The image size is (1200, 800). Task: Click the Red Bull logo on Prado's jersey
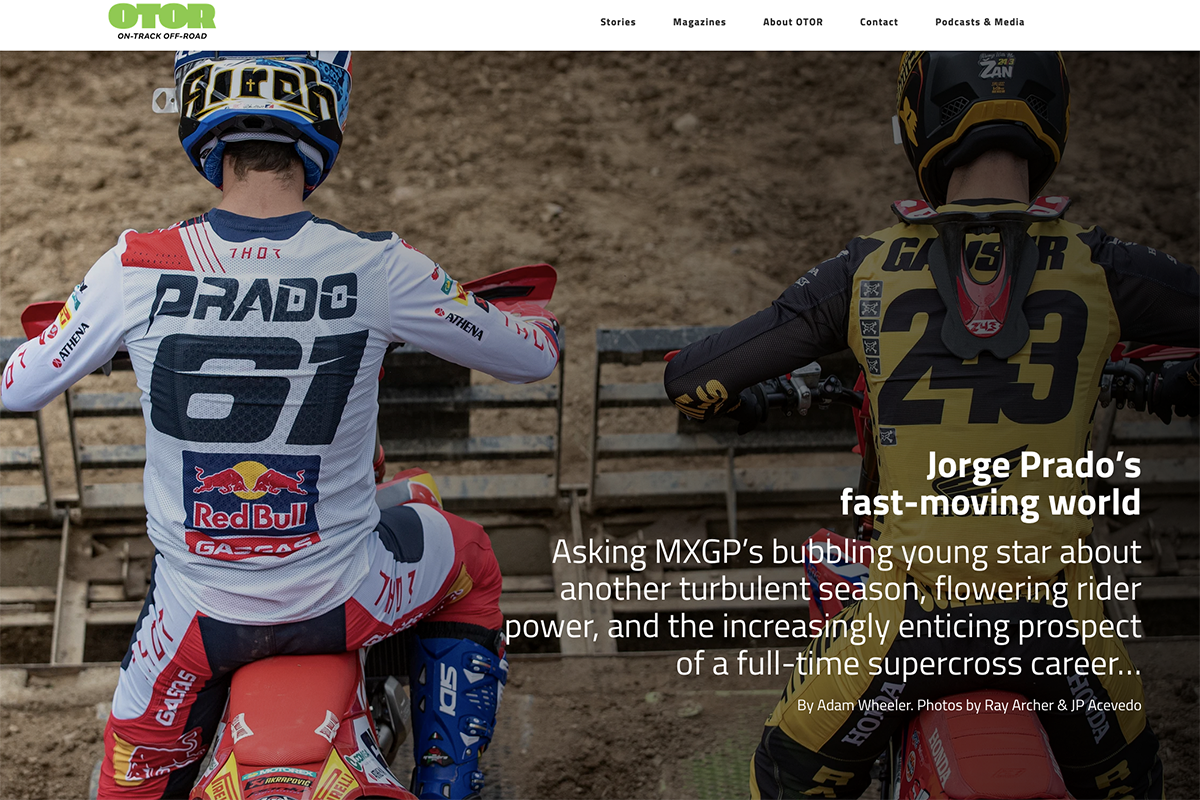click(x=252, y=492)
